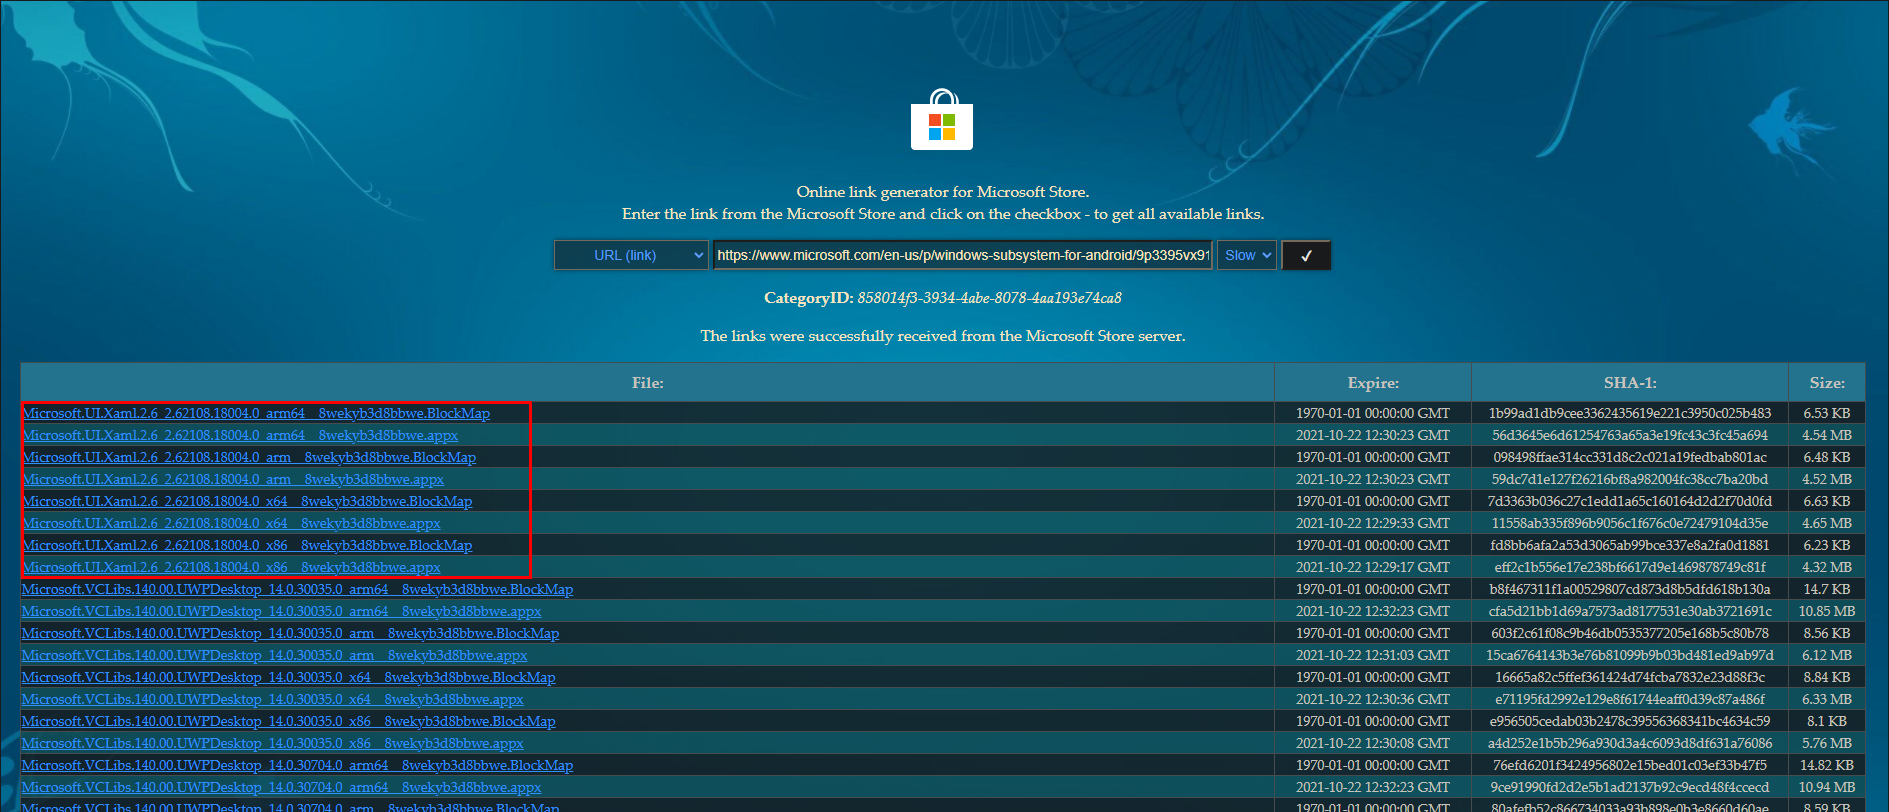
Task: Select SHA-1 hash starting with 56d3645e6d61
Action: pyautogui.click(x=1630, y=435)
